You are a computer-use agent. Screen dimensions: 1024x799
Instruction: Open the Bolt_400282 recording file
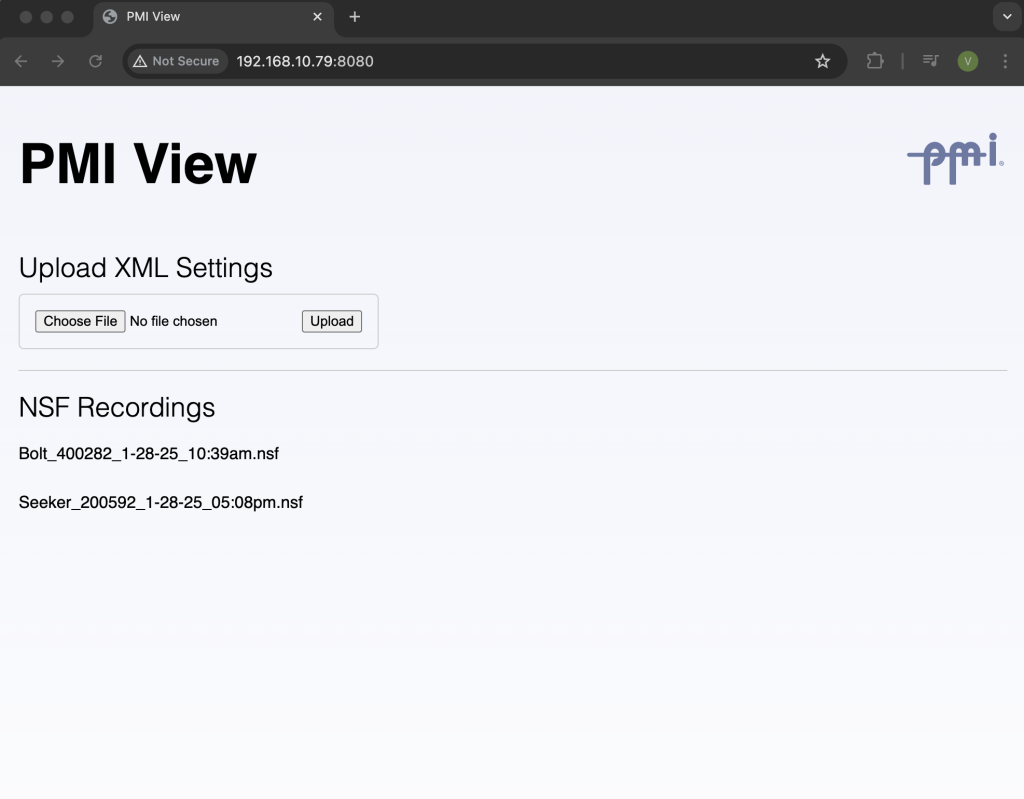[x=148, y=454]
